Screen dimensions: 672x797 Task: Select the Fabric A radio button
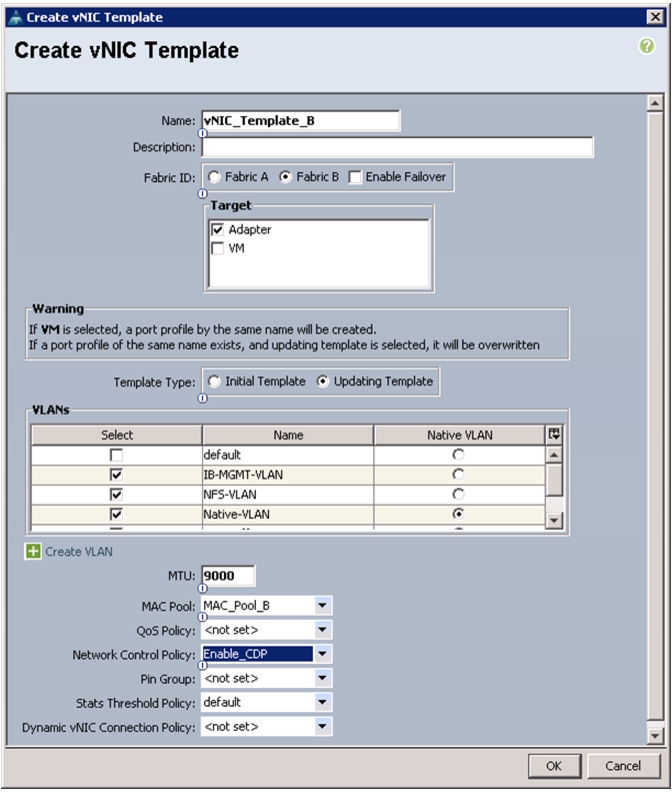click(214, 177)
